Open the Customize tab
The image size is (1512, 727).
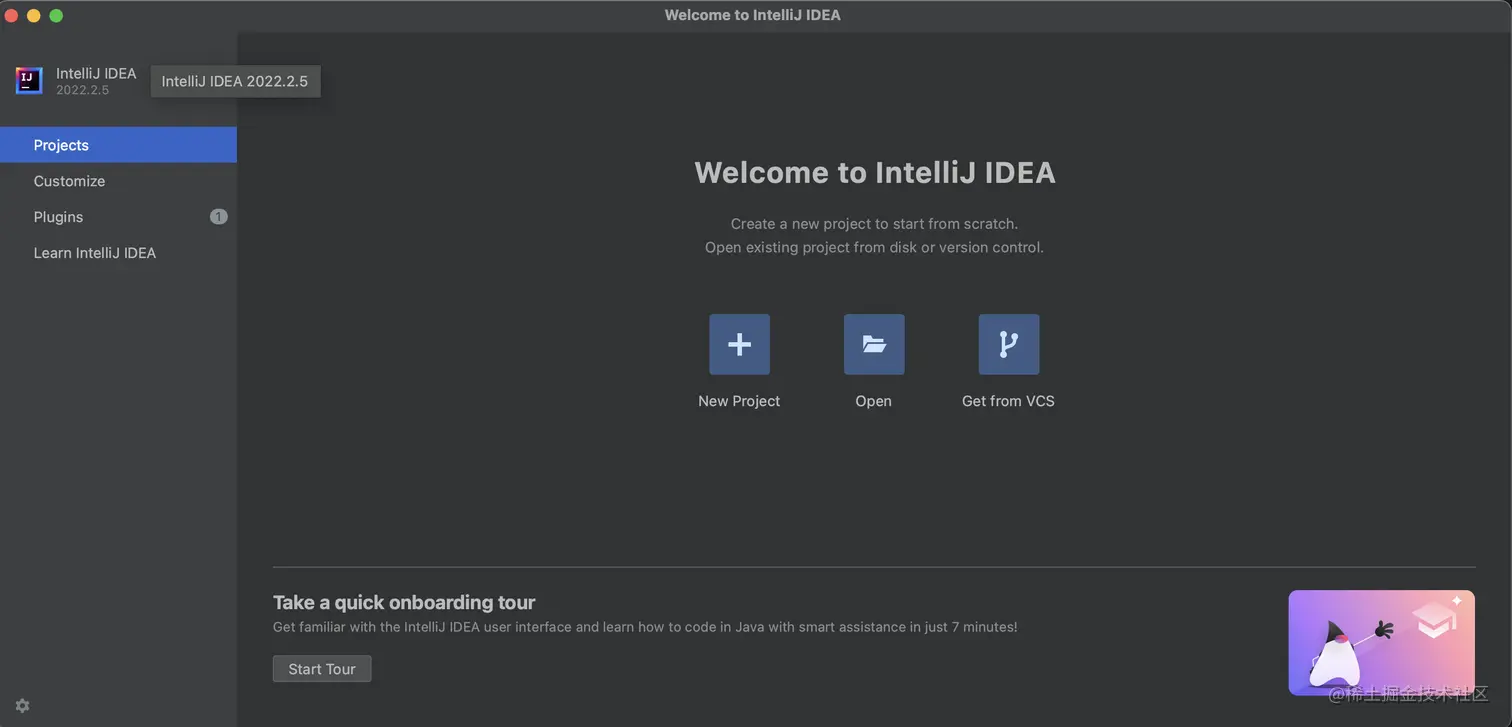118,181
